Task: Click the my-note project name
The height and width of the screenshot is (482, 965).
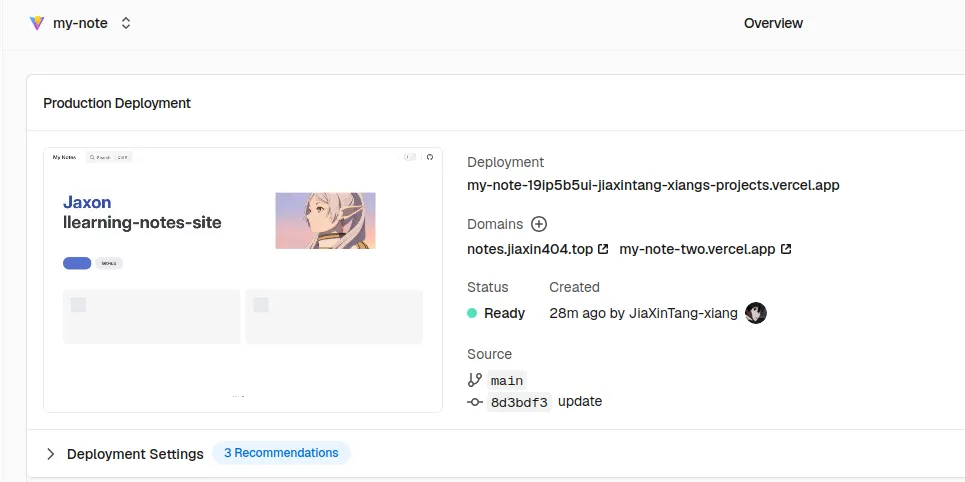Action: pyautogui.click(x=81, y=23)
